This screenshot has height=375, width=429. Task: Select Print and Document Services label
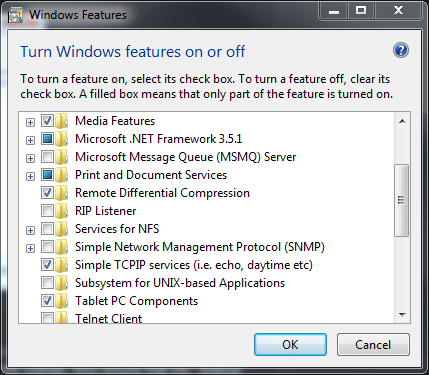point(151,175)
